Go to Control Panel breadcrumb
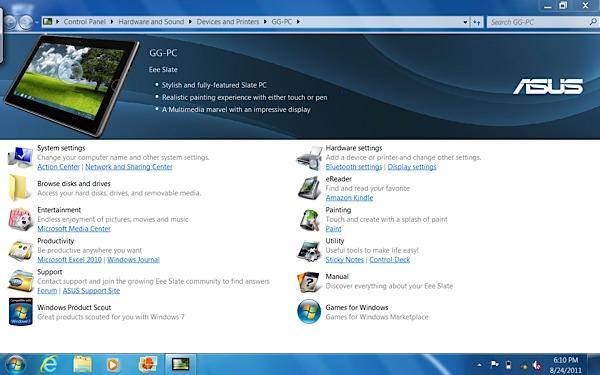The height and width of the screenshot is (375, 600). click(85, 22)
